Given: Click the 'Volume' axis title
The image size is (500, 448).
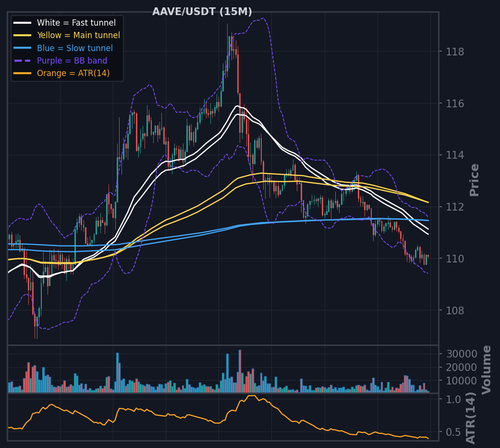Looking at the screenshot, I should point(486,370).
